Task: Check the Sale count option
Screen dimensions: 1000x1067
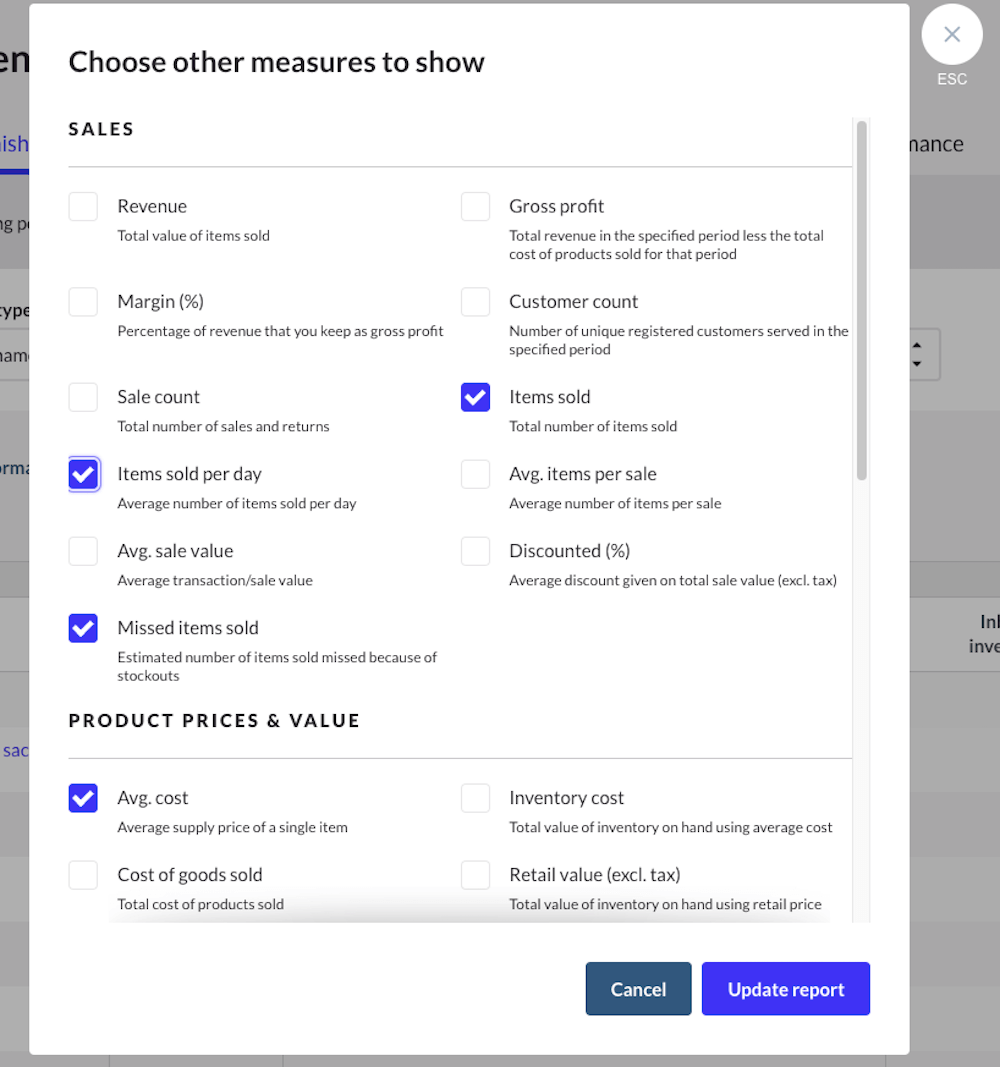Action: 83,397
